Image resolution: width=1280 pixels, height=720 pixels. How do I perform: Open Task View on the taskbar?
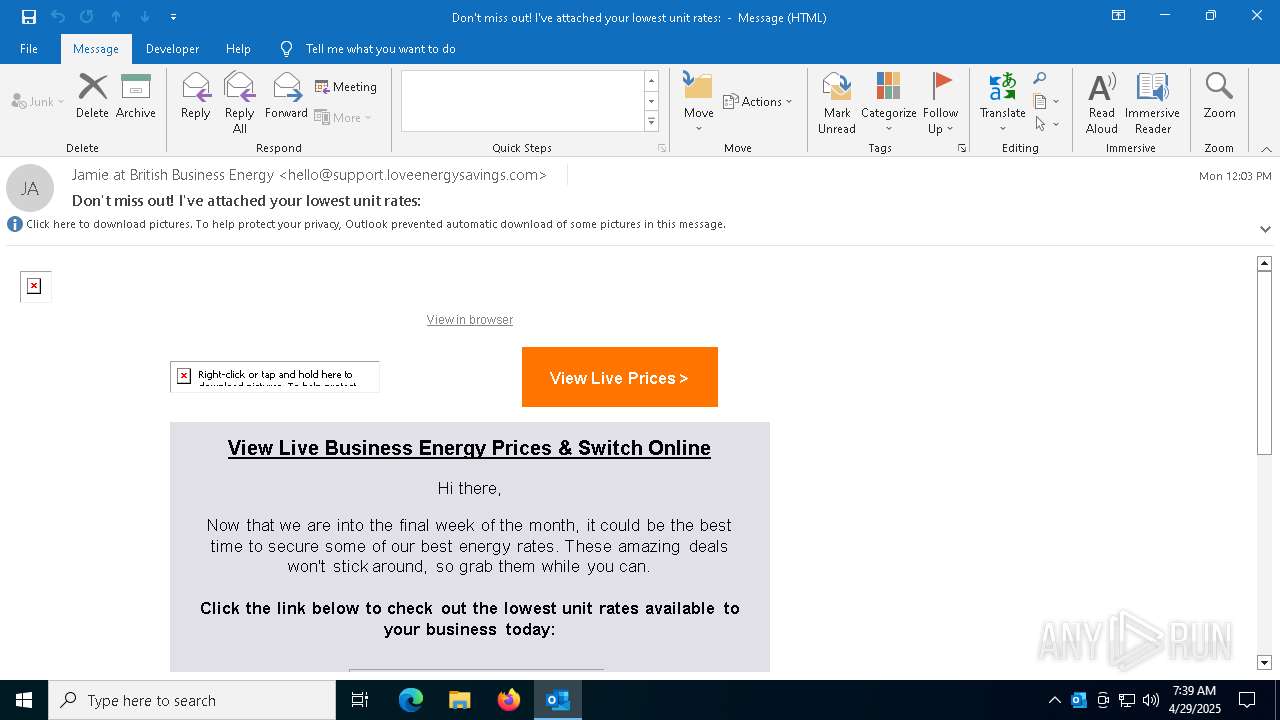tap(360, 700)
